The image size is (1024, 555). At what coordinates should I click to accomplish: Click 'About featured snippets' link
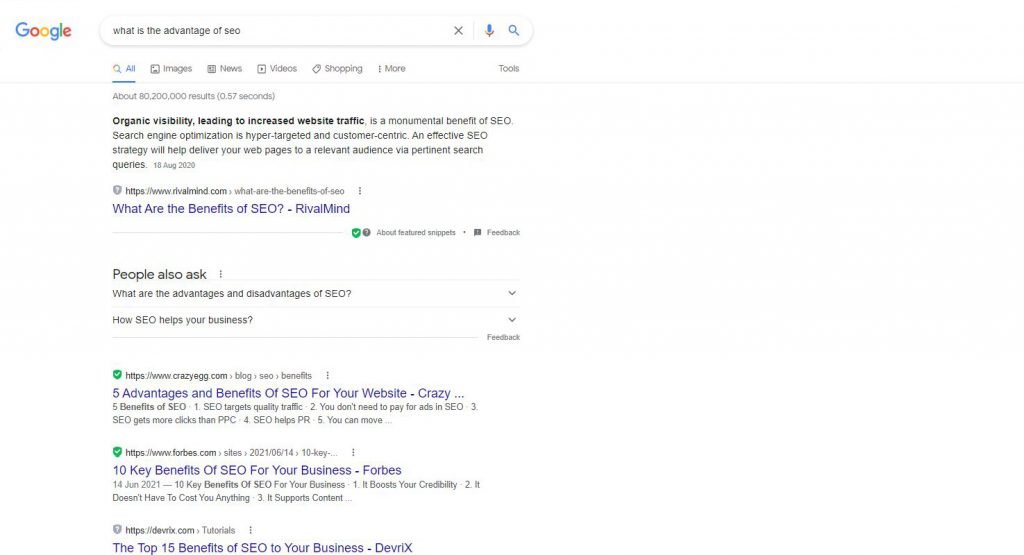coord(416,232)
